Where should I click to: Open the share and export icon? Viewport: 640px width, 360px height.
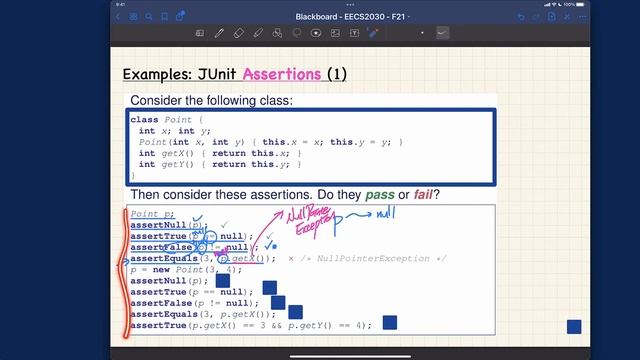[180, 16]
